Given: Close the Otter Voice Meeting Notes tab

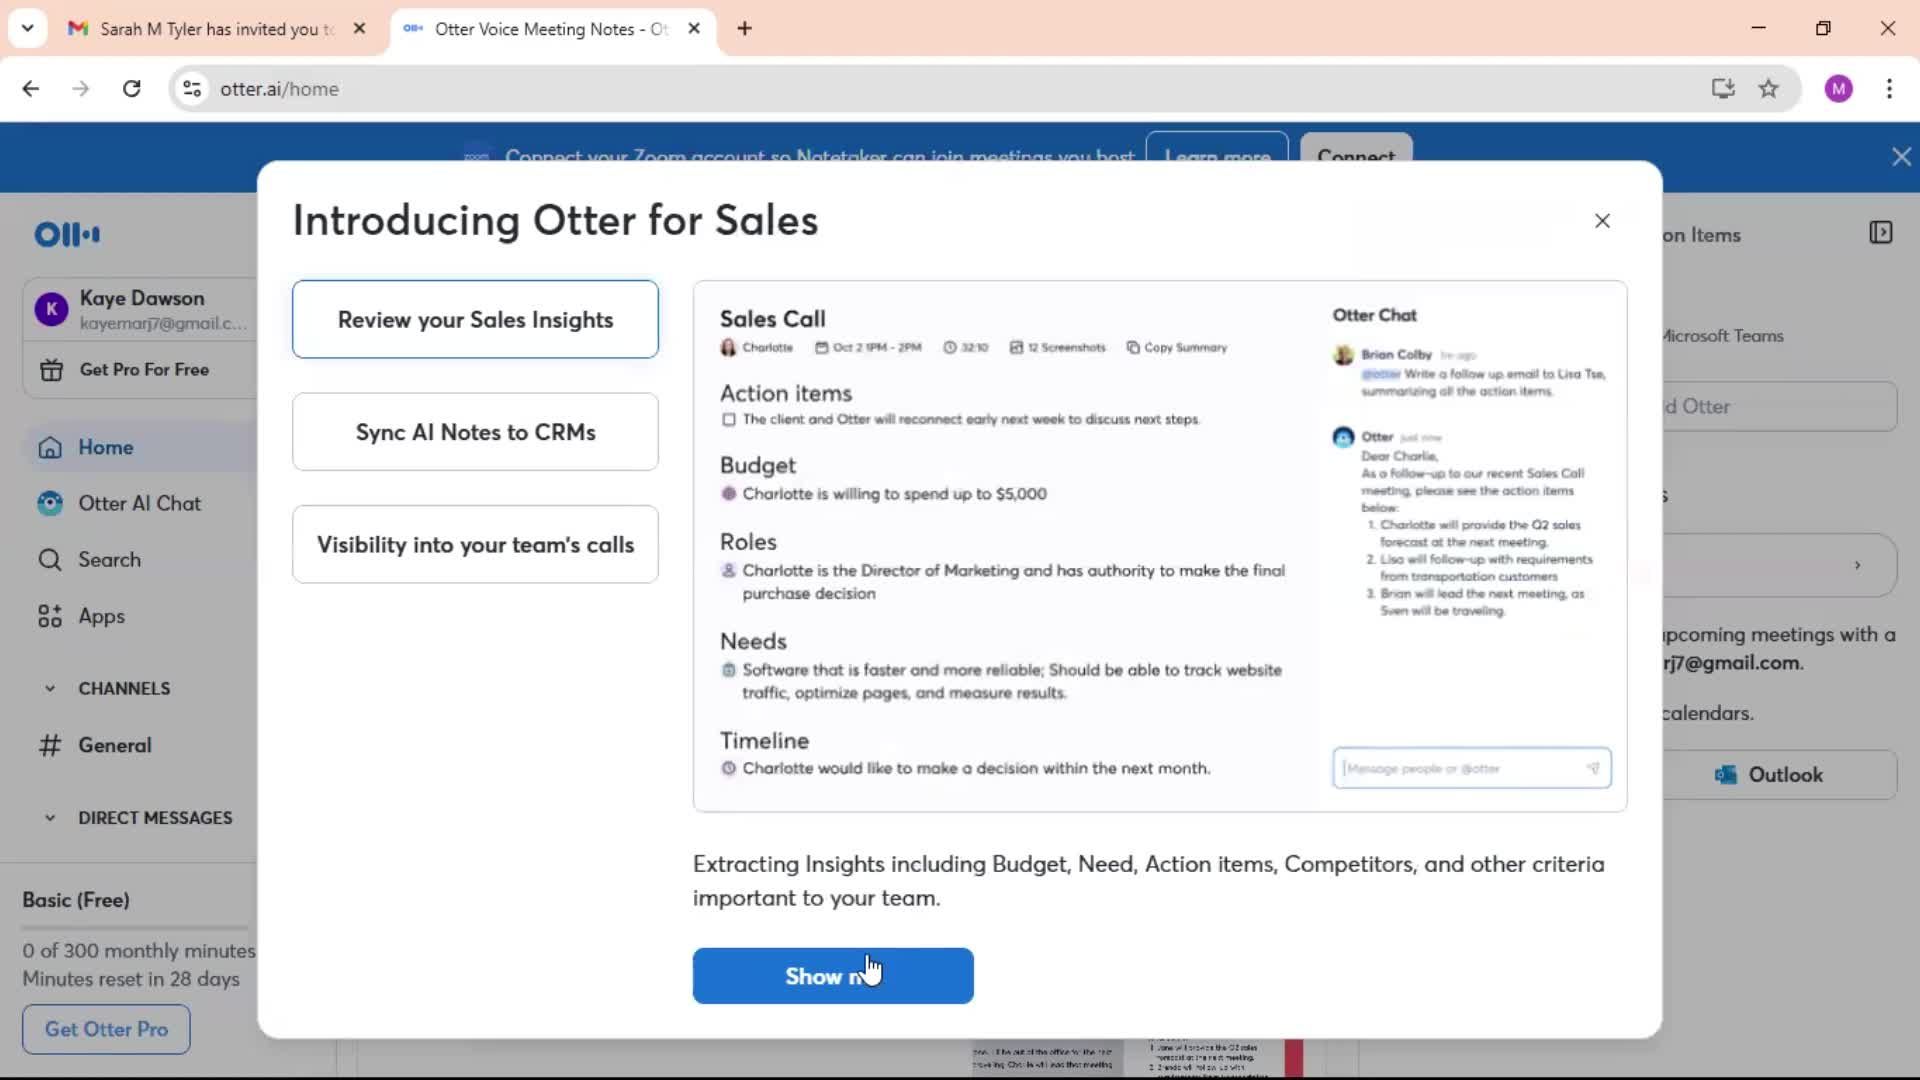Looking at the screenshot, I should point(694,29).
